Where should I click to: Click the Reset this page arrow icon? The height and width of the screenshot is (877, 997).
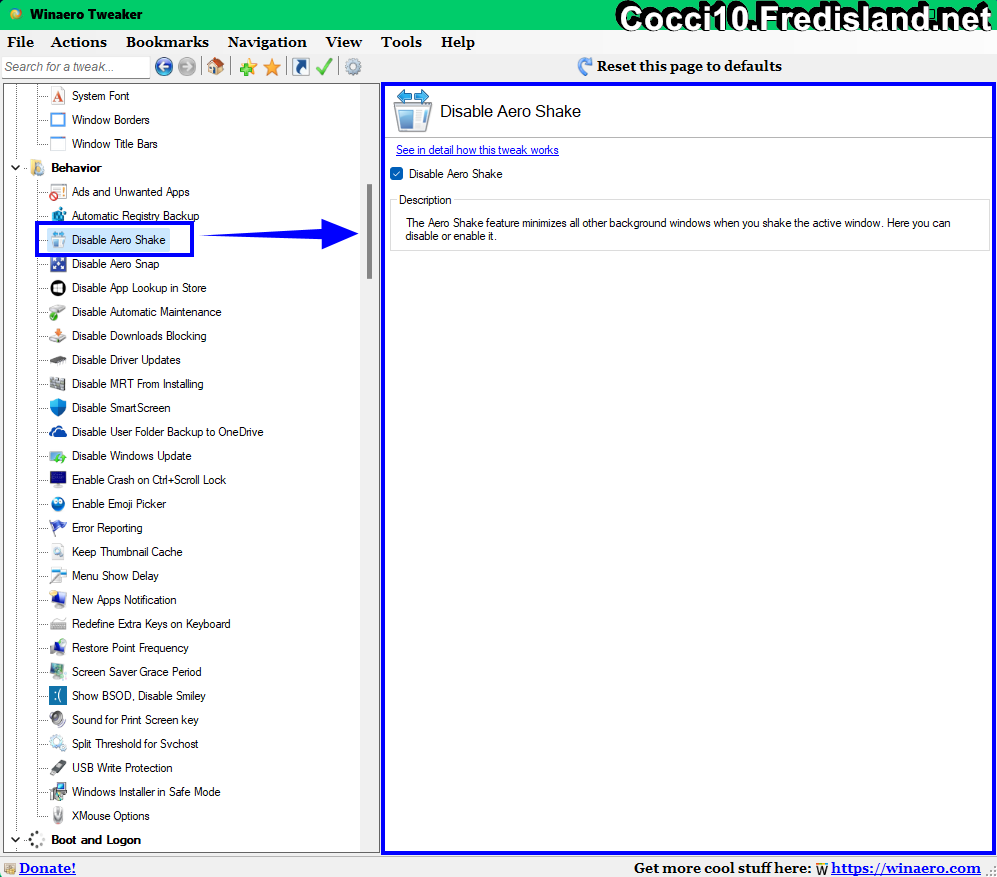584,66
